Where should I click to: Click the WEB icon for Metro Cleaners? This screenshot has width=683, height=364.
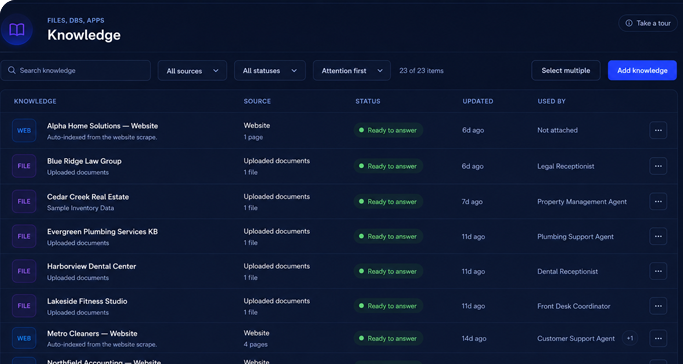pyautogui.click(x=24, y=338)
